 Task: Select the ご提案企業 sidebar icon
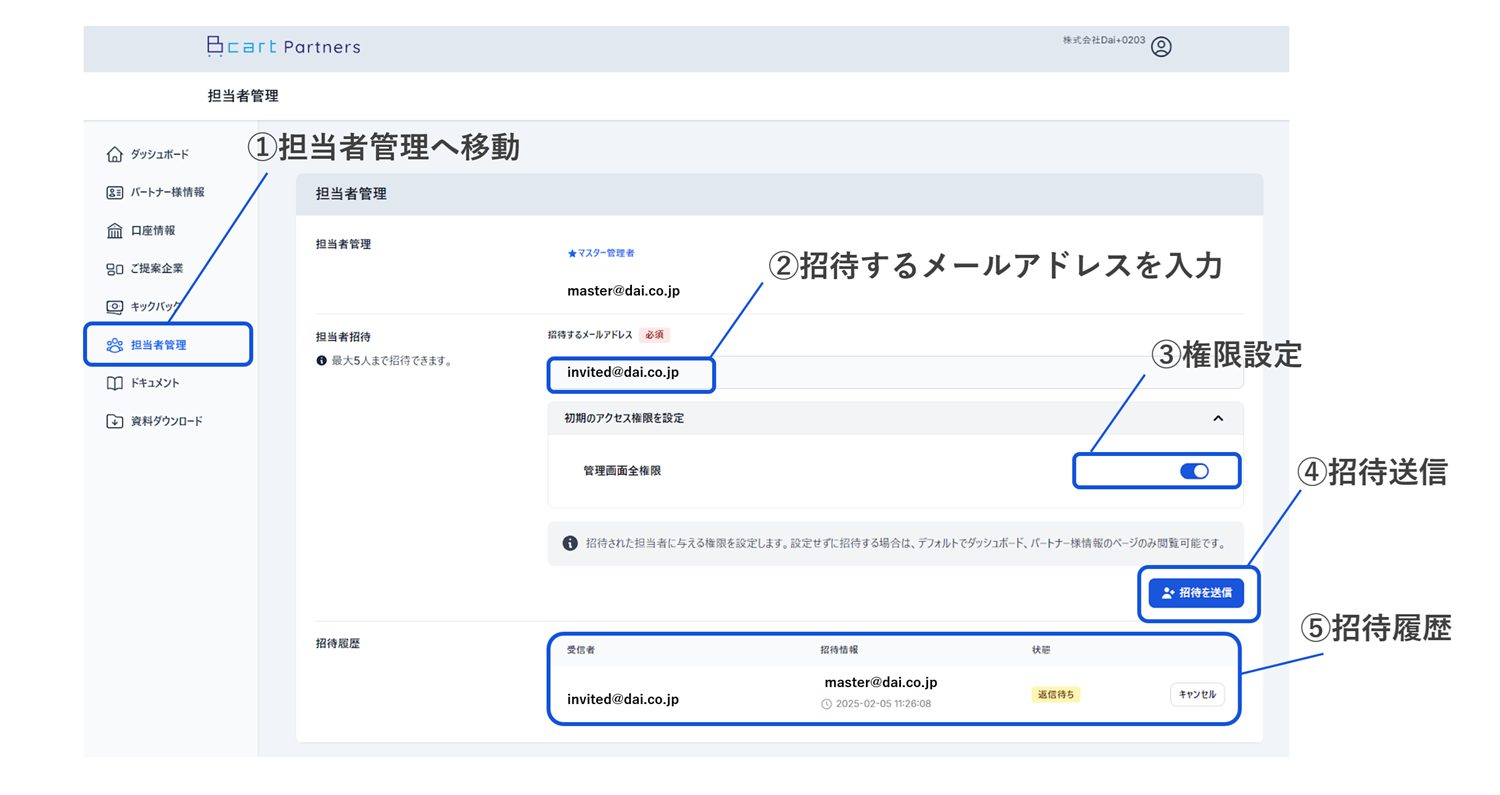click(x=114, y=269)
